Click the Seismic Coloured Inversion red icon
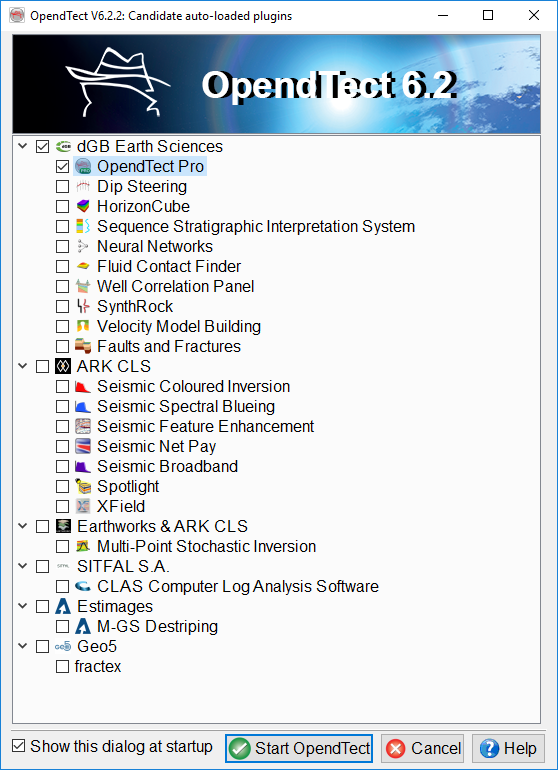This screenshot has width=558, height=770. click(83, 386)
